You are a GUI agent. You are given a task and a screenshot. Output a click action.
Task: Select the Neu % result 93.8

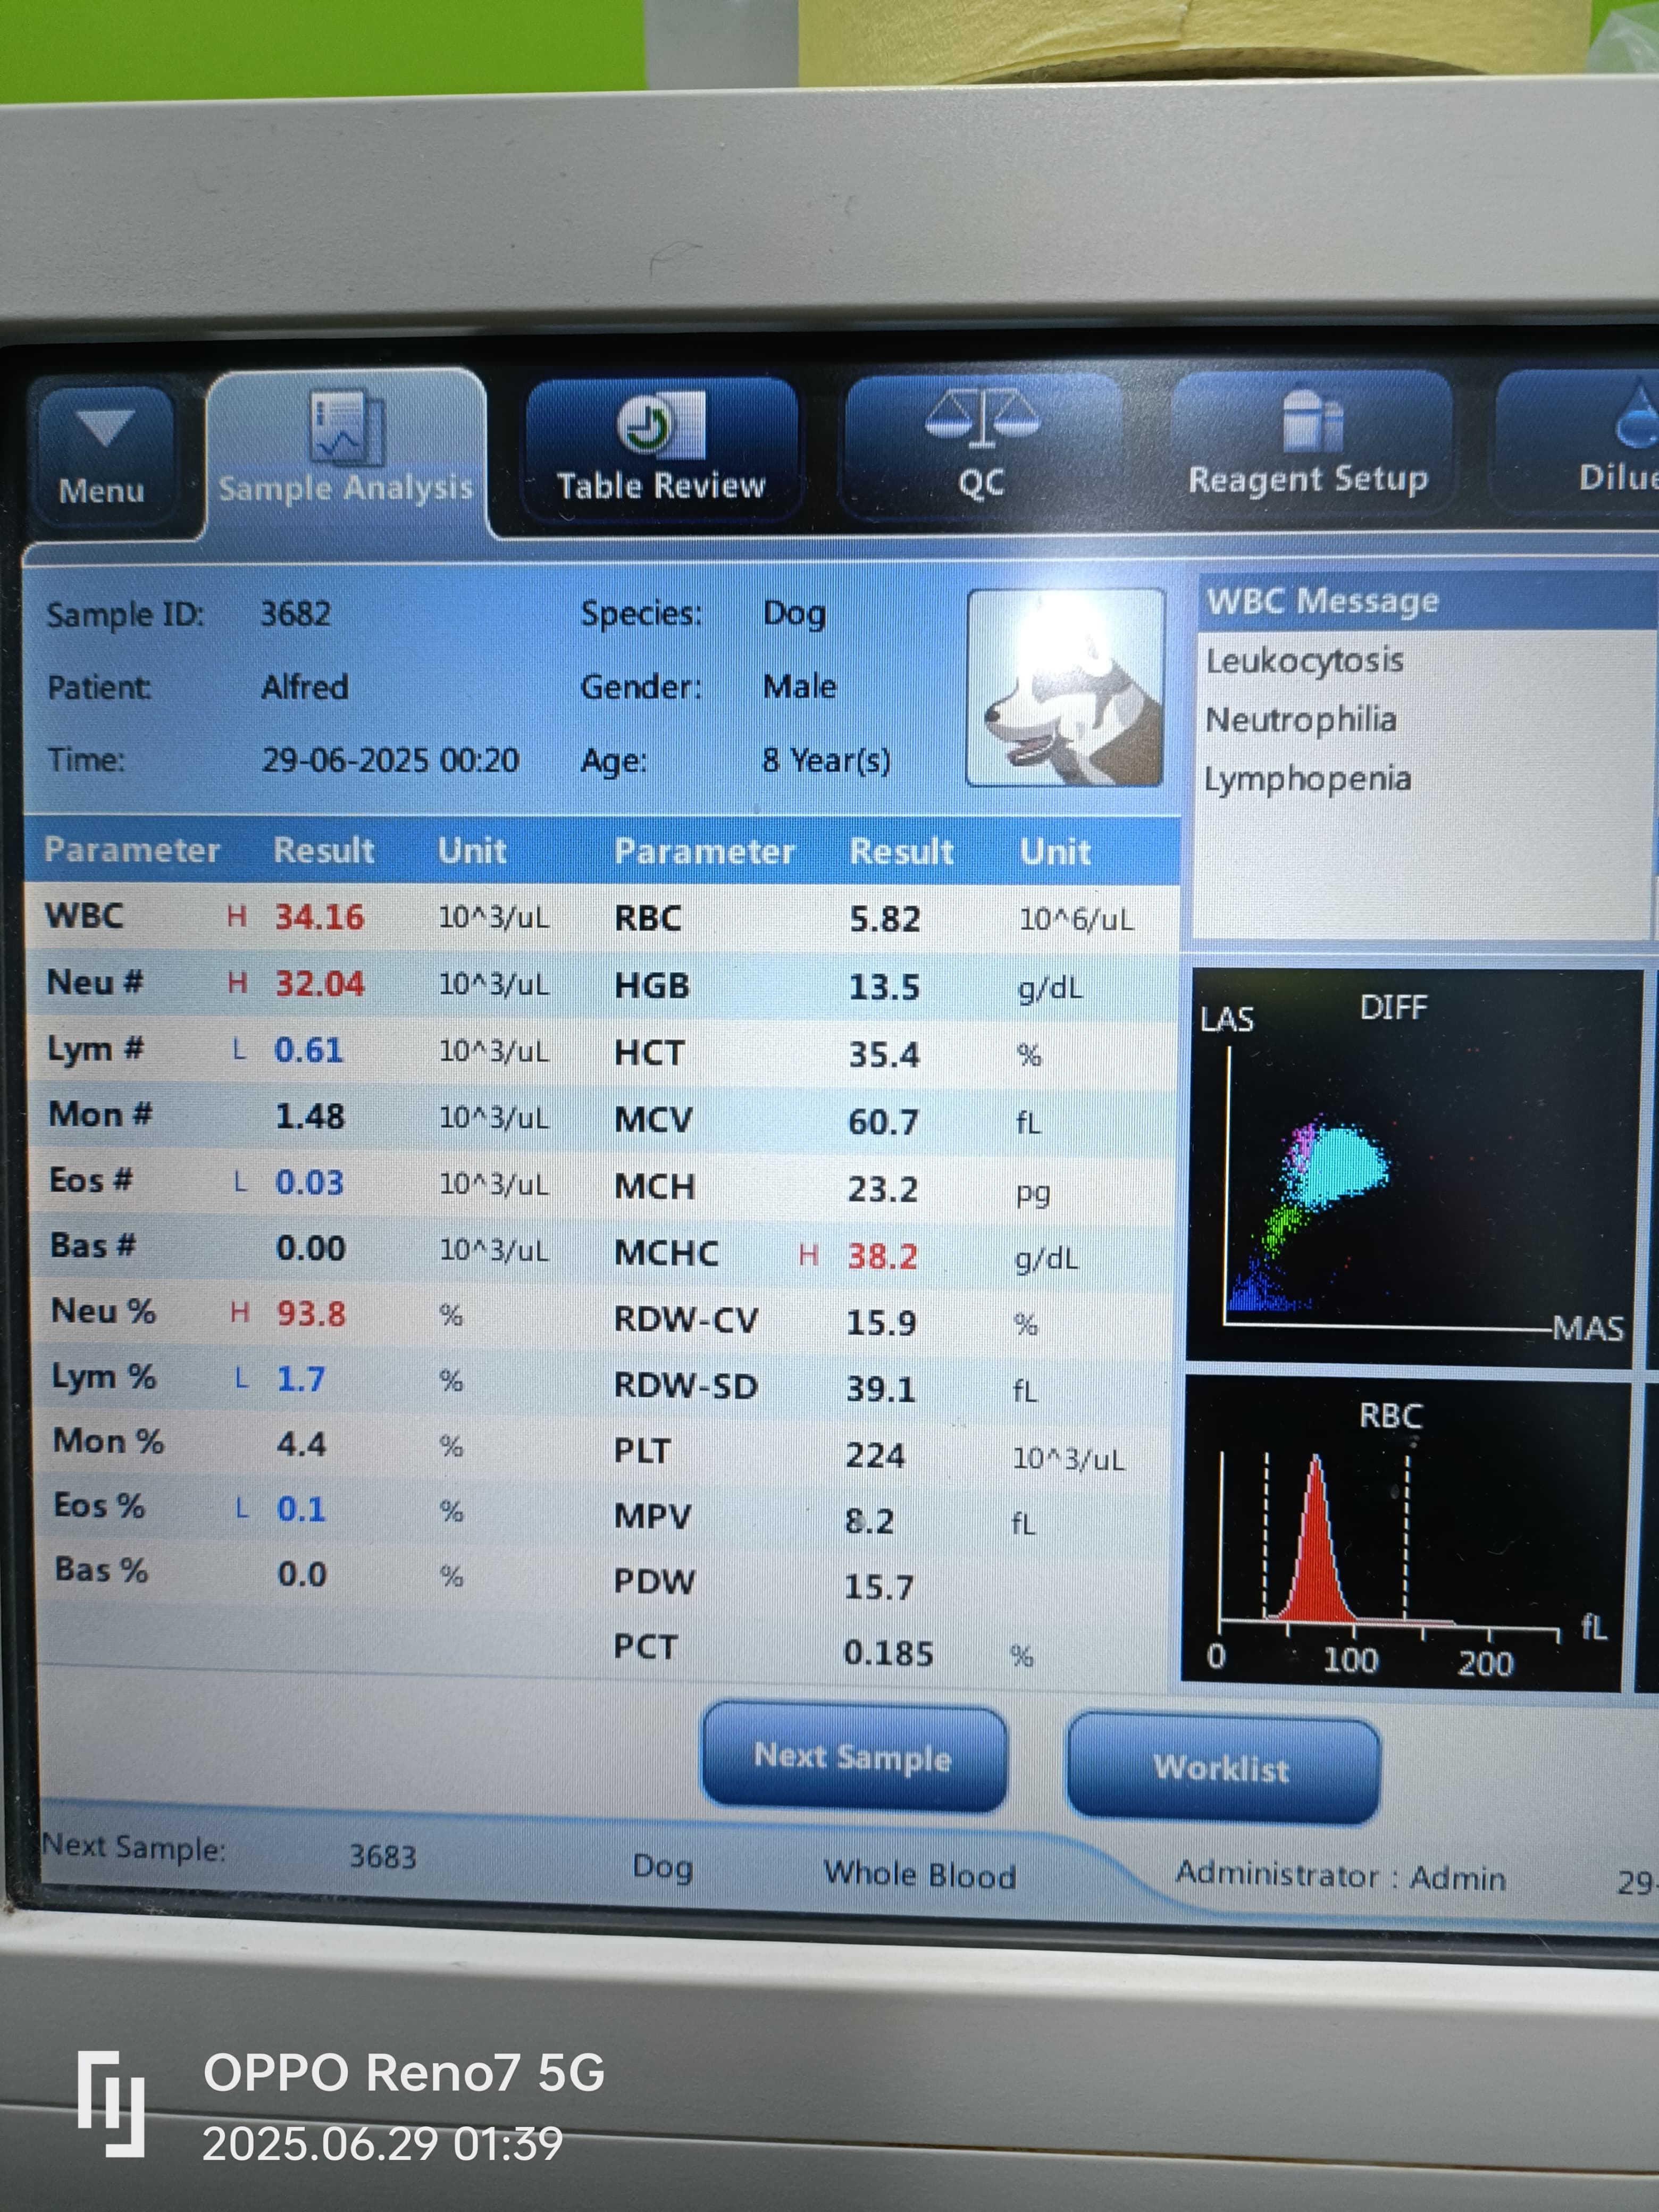pyautogui.click(x=311, y=1313)
